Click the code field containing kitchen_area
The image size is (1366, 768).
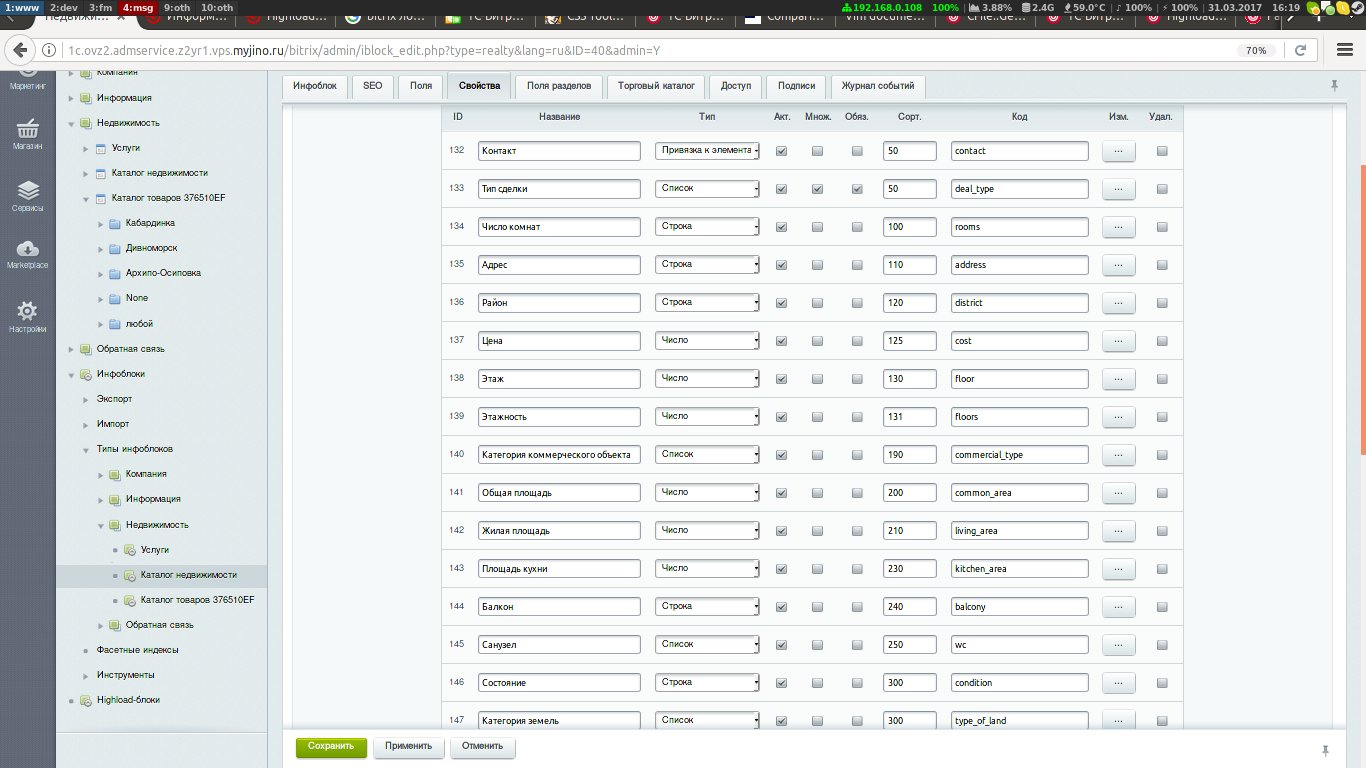pos(1020,569)
